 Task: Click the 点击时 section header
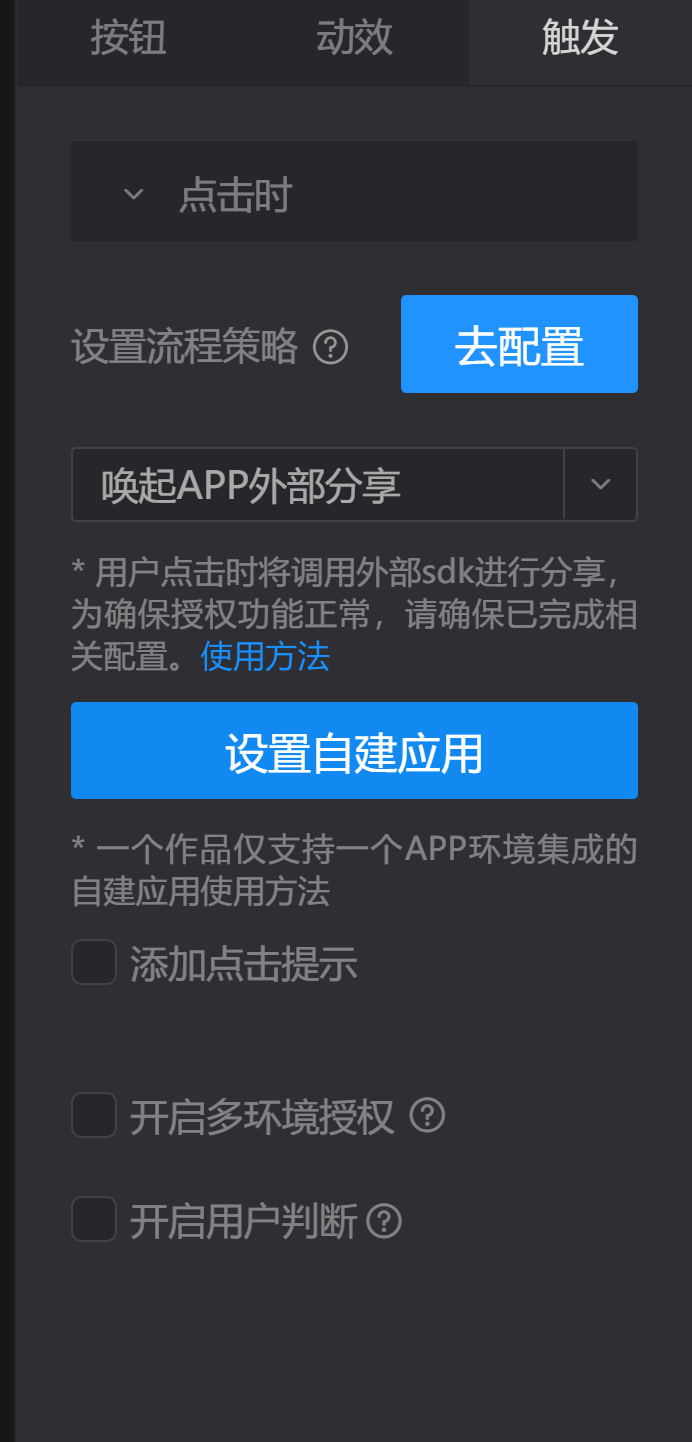354,191
